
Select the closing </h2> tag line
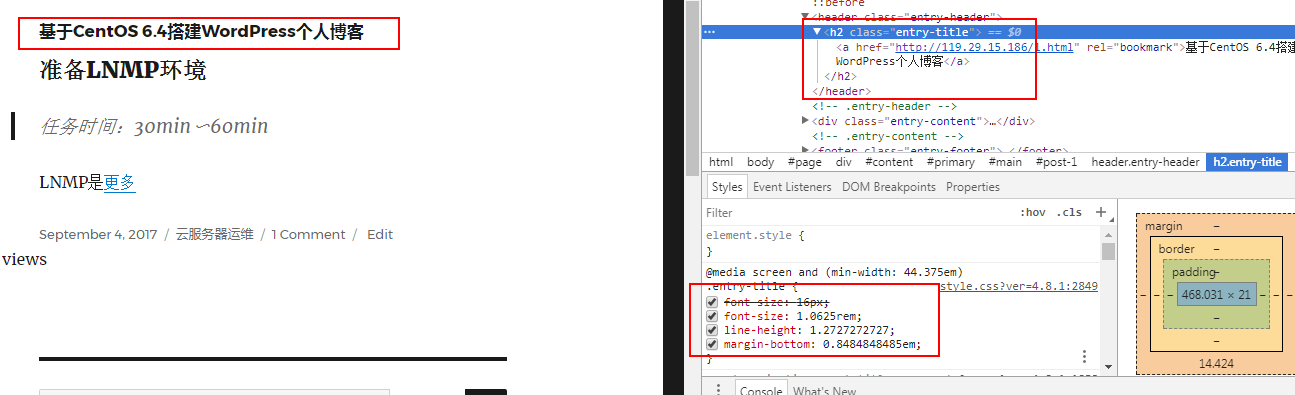[840, 76]
